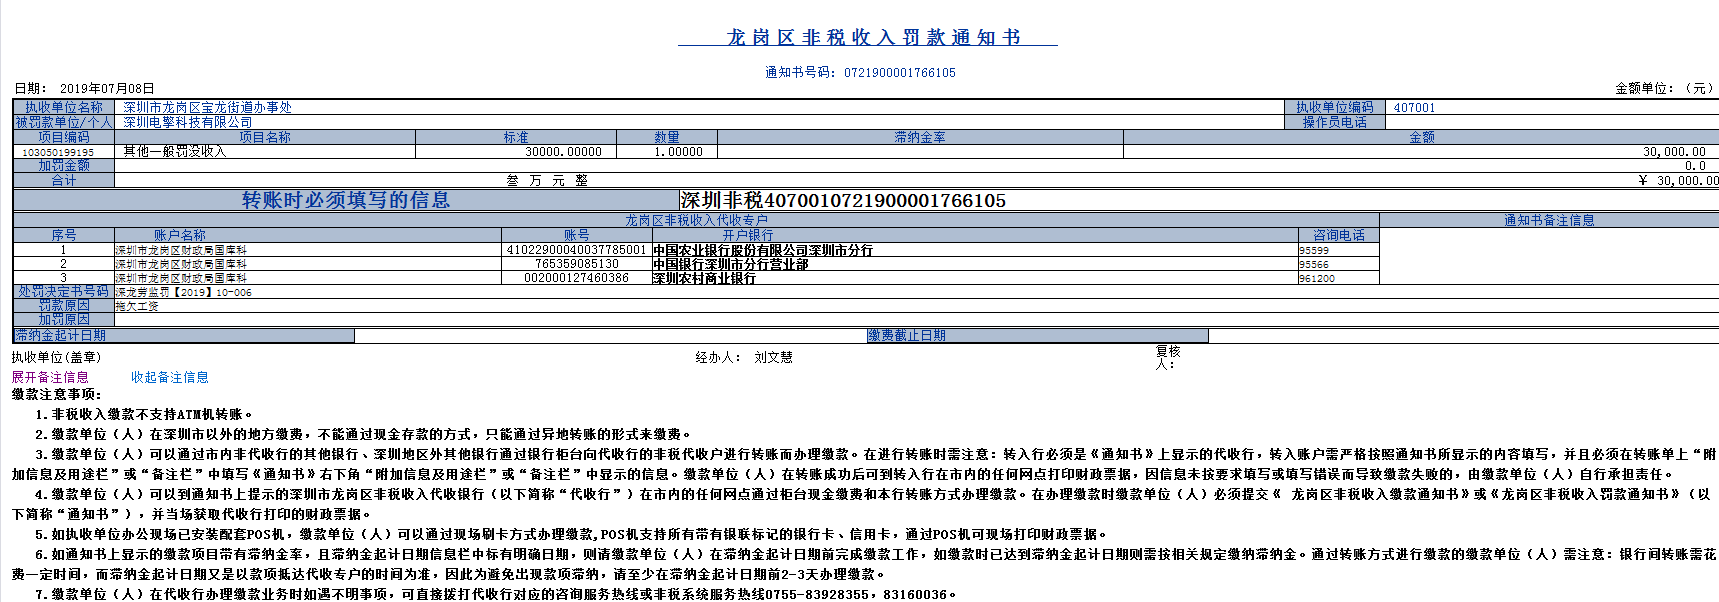Click the total amount ¥ 30,000.00

(1678, 181)
